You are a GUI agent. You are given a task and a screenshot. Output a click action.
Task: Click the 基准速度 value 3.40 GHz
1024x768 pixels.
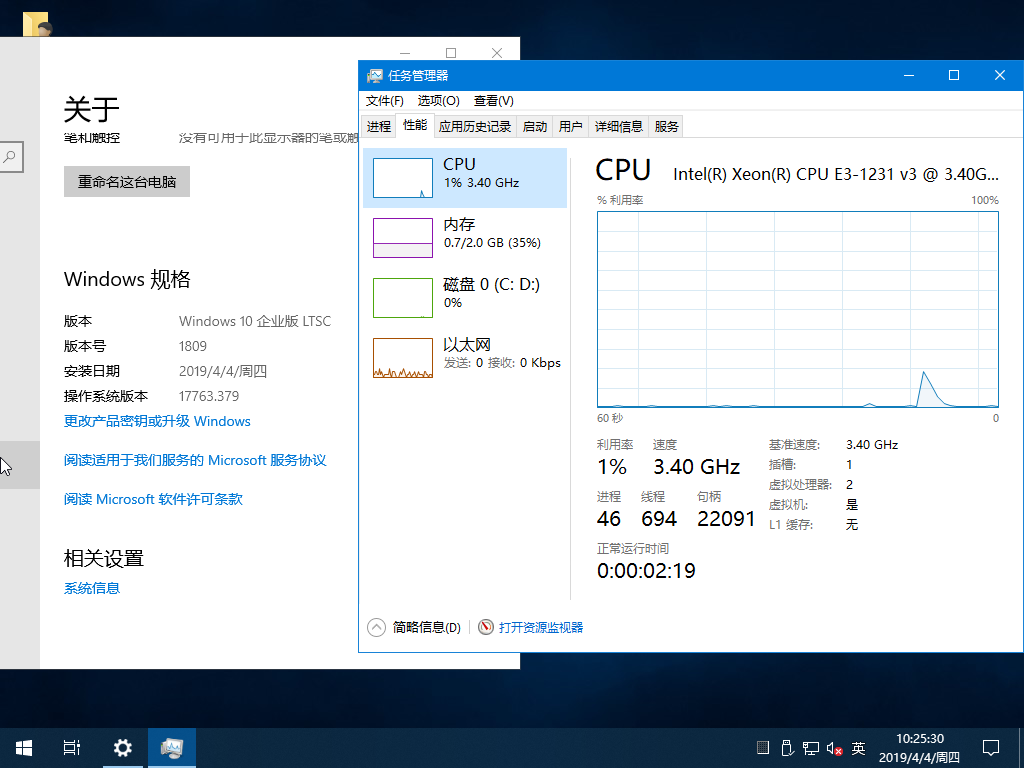pyautogui.click(x=872, y=445)
